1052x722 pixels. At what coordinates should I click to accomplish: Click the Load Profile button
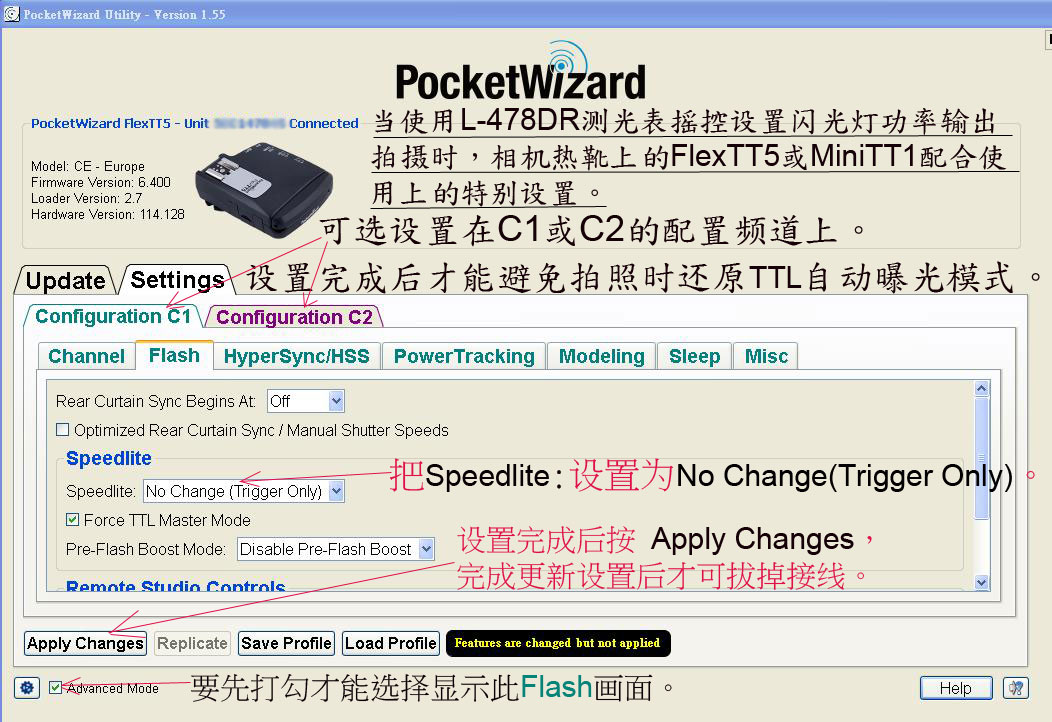coord(391,643)
